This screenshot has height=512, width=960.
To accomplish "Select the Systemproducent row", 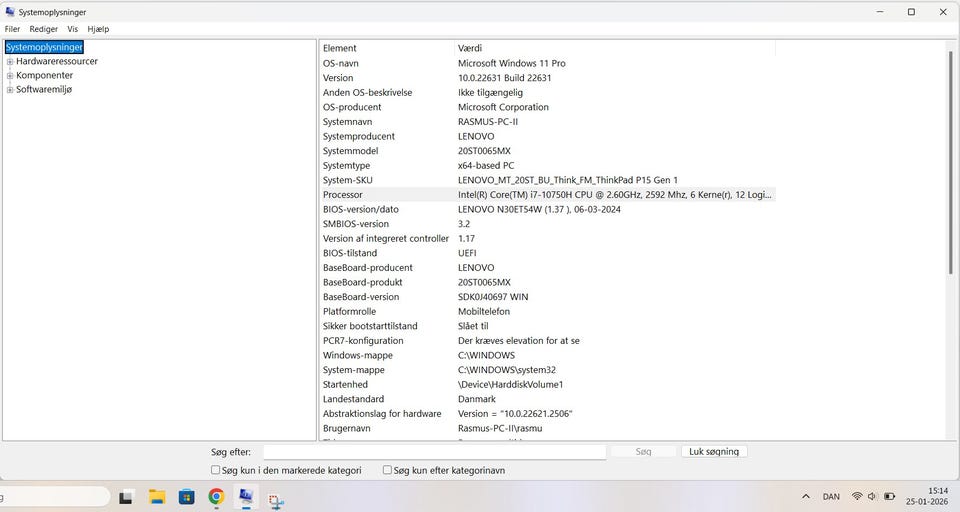I will tap(547, 137).
